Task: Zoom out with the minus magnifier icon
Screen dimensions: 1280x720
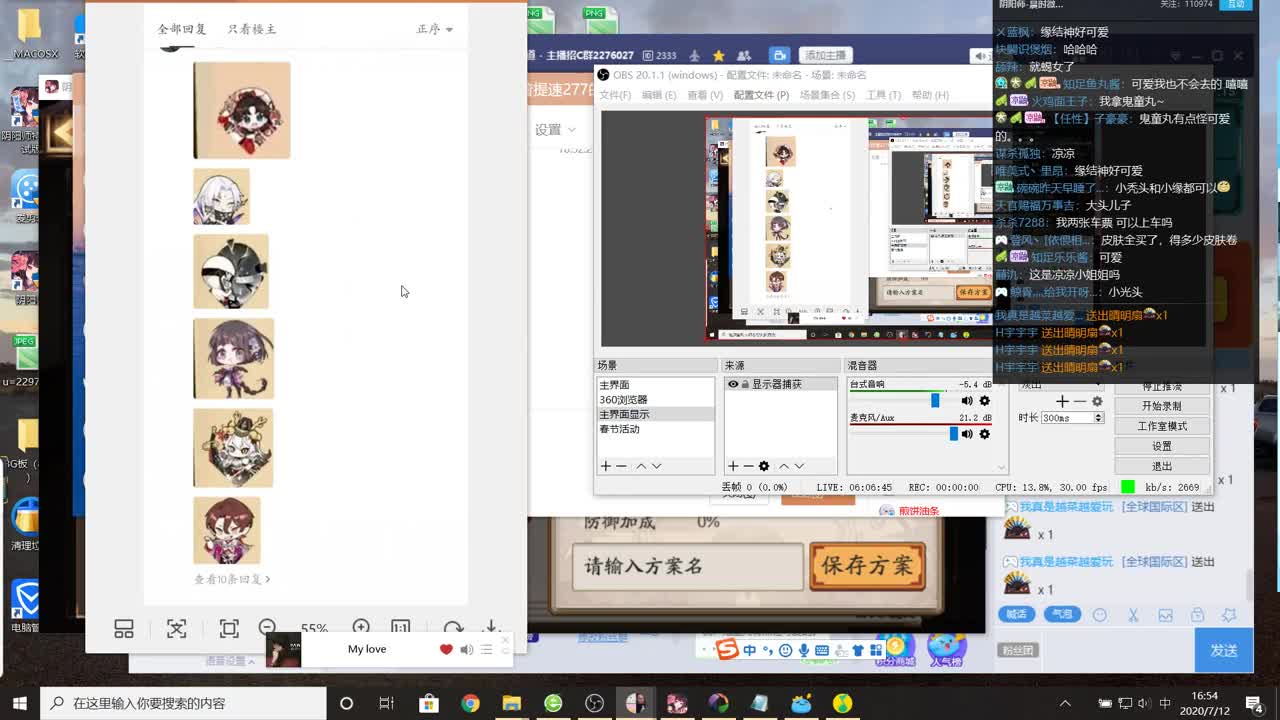Action: click(267, 627)
